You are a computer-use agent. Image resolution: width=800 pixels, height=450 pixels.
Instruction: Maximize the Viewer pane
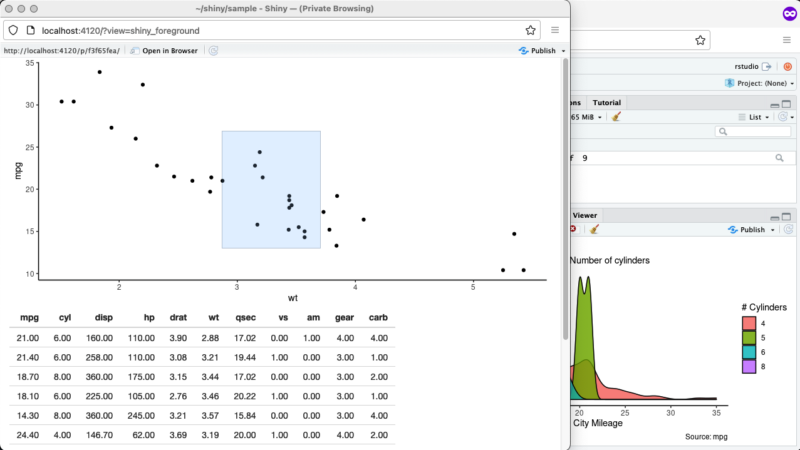787,216
